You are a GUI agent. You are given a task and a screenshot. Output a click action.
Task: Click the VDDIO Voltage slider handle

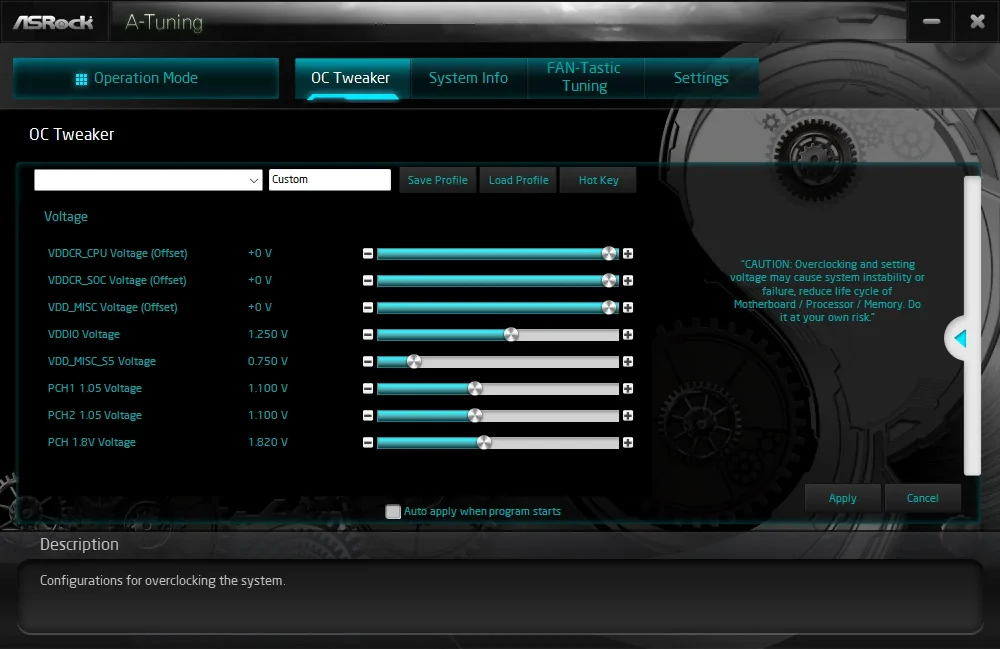tap(511, 335)
